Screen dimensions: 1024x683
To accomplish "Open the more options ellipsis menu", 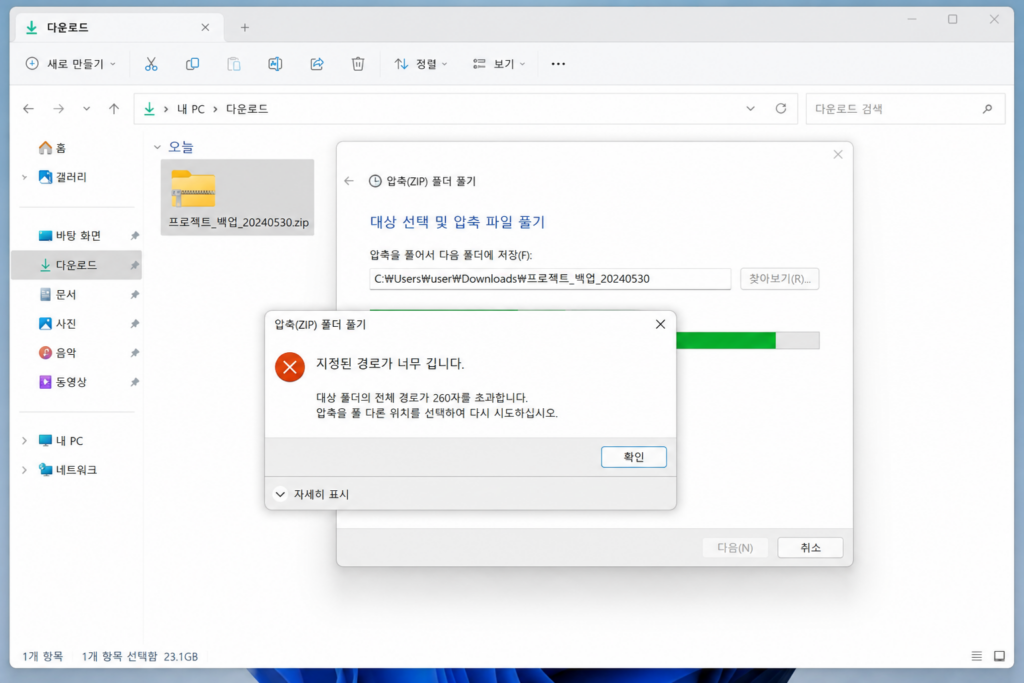I will 558,64.
